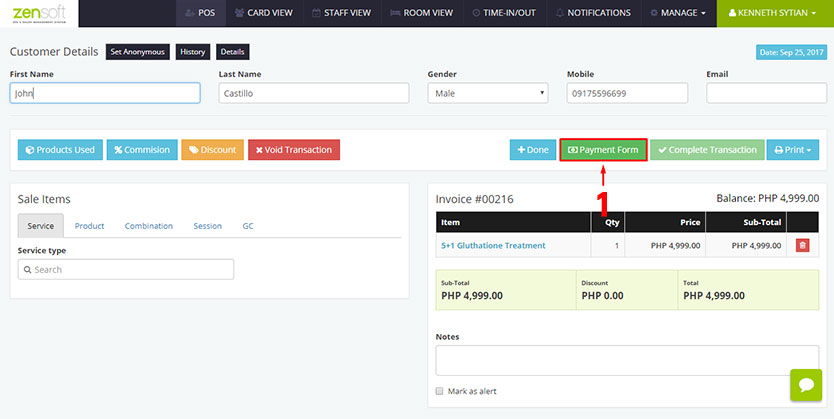Click the Discount PHP 0.00 value

[x=602, y=296]
